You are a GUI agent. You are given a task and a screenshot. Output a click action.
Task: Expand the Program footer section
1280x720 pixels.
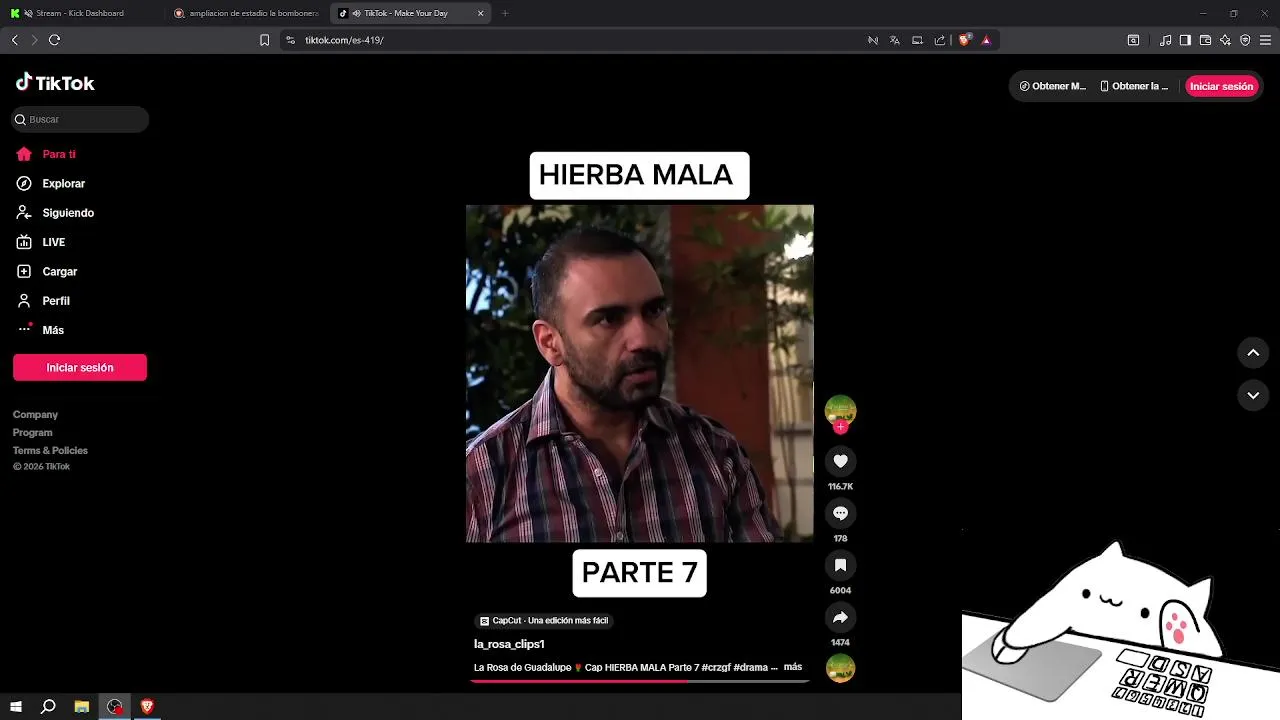(x=32, y=432)
